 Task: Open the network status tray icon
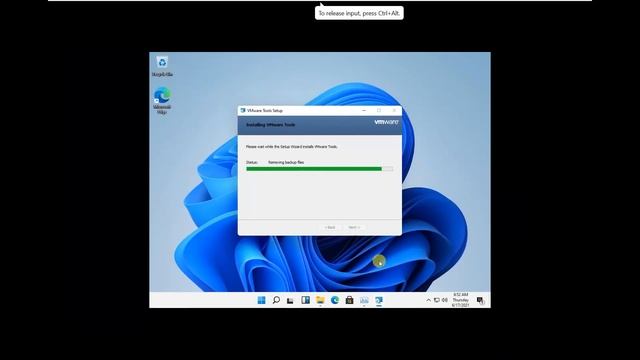[x=437, y=300]
